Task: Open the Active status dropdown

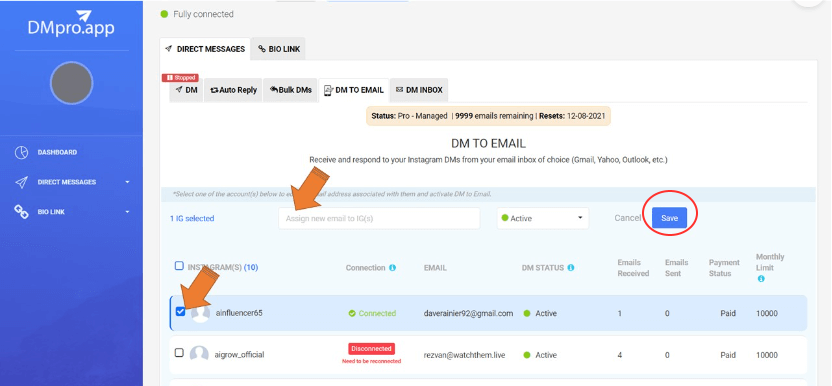Action: (x=542, y=218)
